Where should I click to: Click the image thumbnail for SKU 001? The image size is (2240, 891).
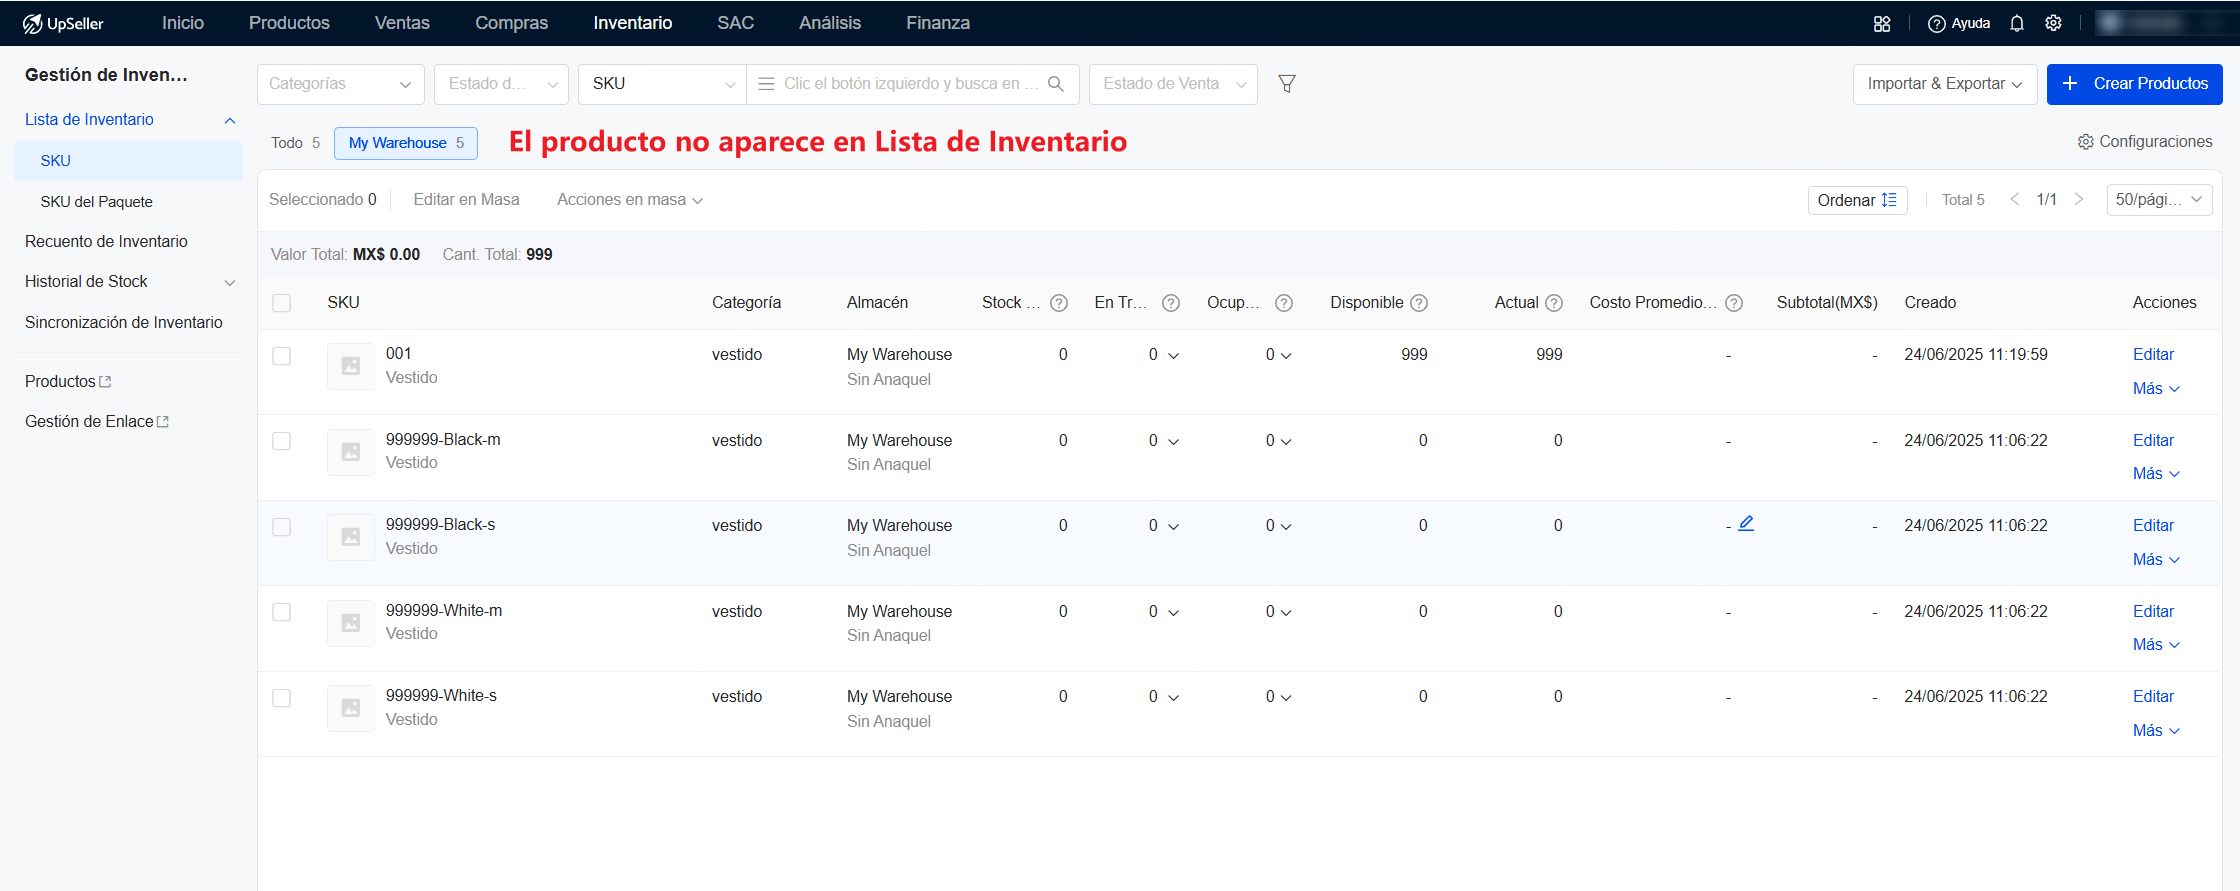tap(351, 366)
